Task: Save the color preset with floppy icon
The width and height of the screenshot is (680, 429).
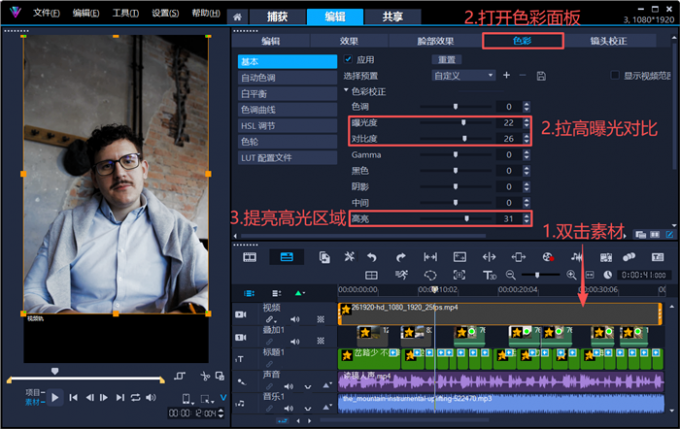Action: [541, 76]
